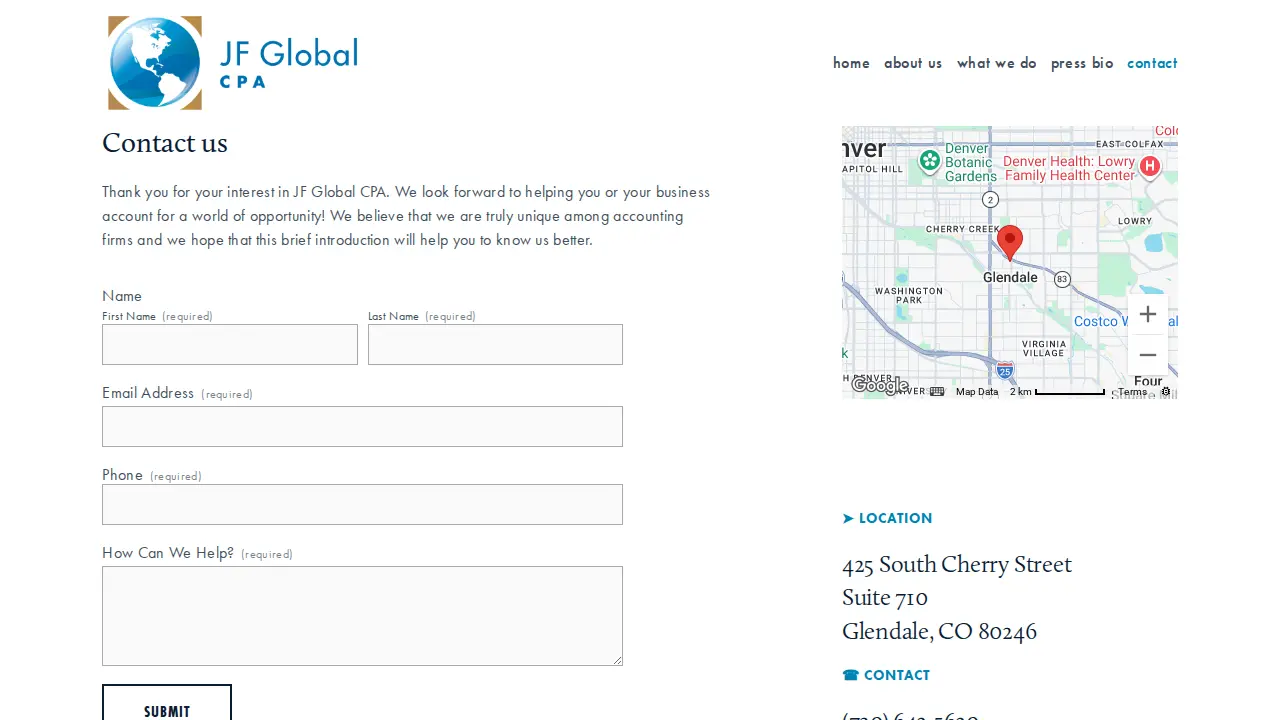Click the JF Global CPA globe logo

pos(155,63)
